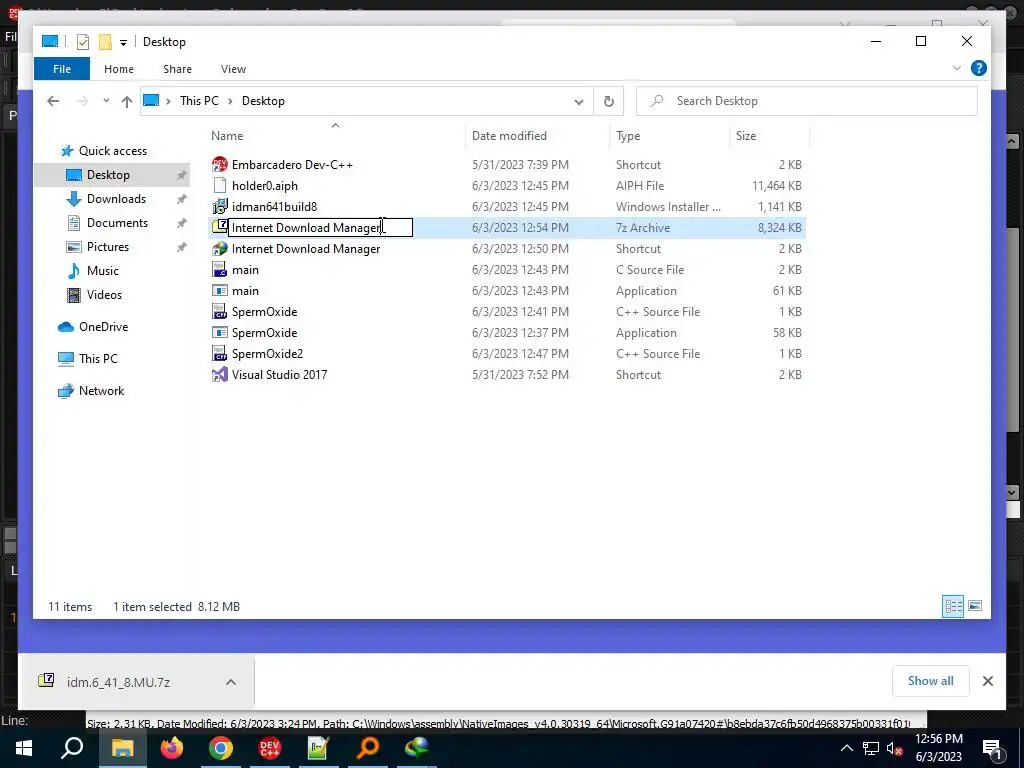
Task: Open address bar history dropdown
Action: click(x=579, y=101)
